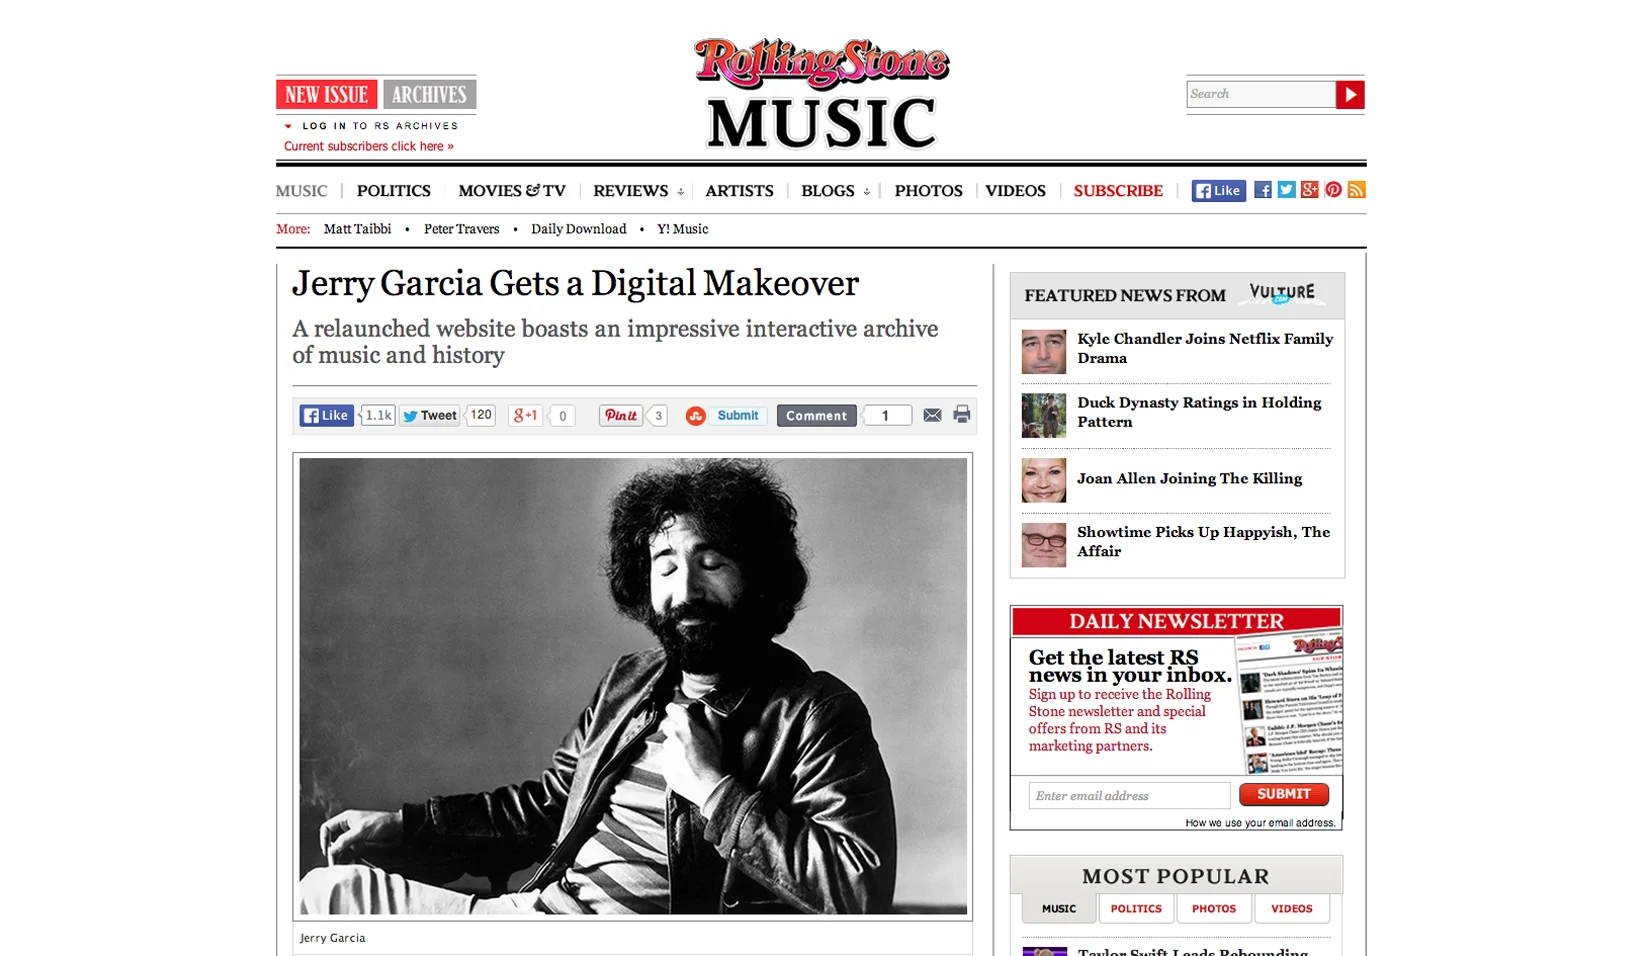Open Showtime Picks Up Happyish headline

tap(1203, 541)
